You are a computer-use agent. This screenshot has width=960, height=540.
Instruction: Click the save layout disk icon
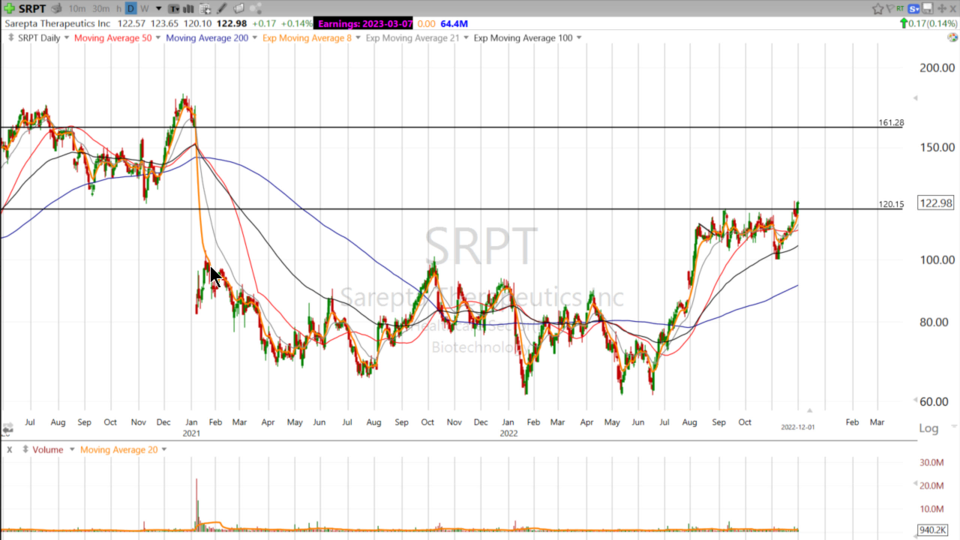(928, 9)
